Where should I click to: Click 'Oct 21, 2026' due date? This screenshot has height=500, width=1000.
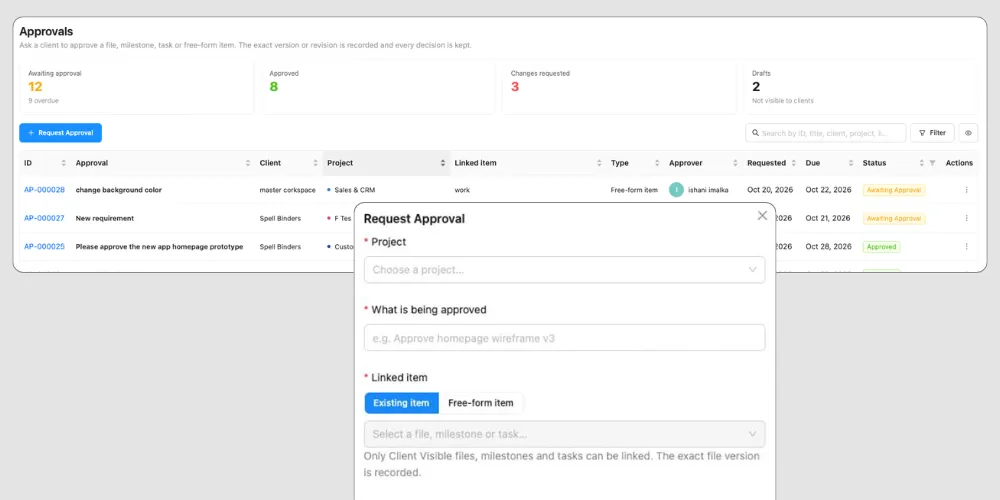click(x=828, y=218)
